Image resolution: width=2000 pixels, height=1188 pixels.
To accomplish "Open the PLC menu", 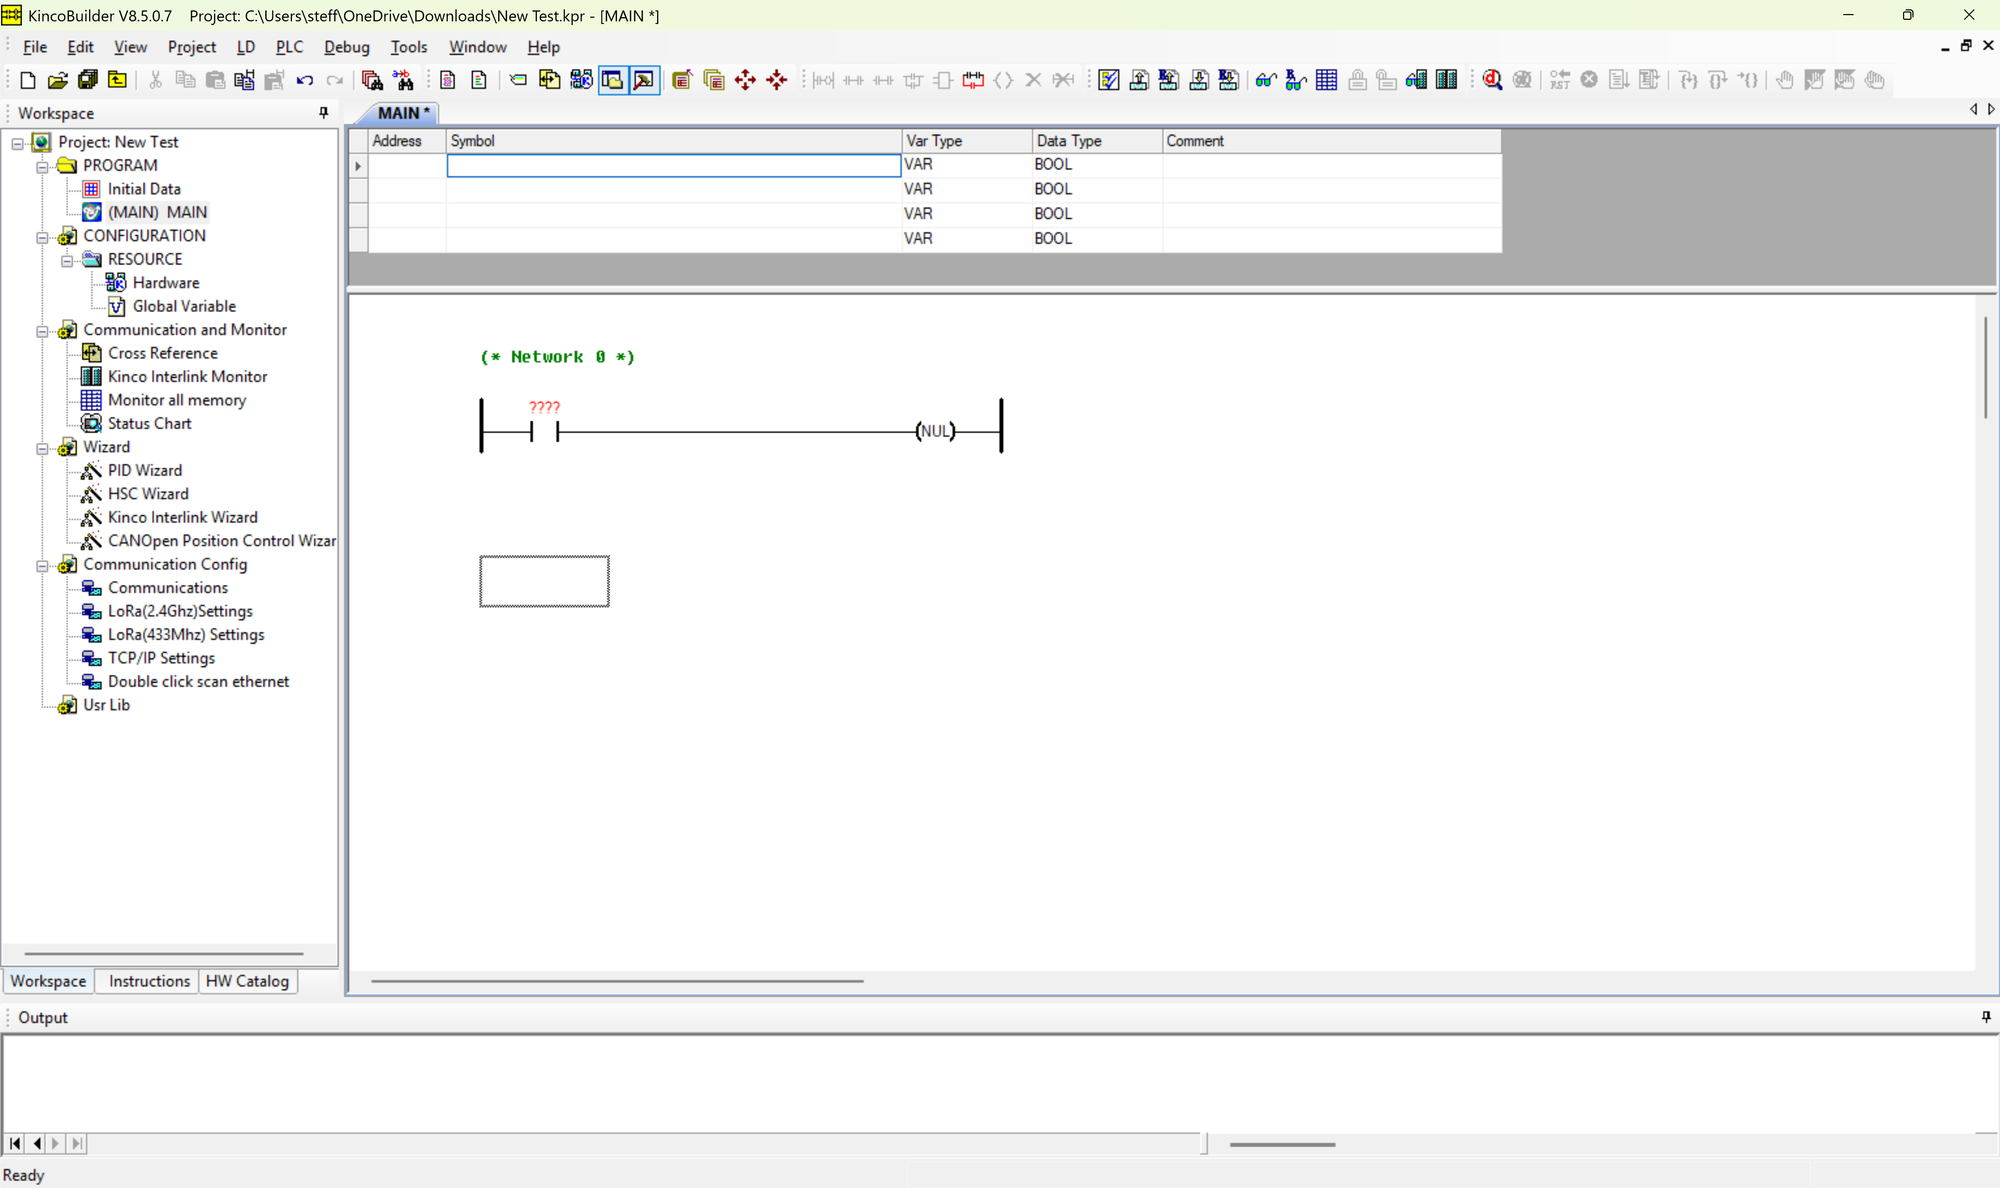I will tap(289, 47).
